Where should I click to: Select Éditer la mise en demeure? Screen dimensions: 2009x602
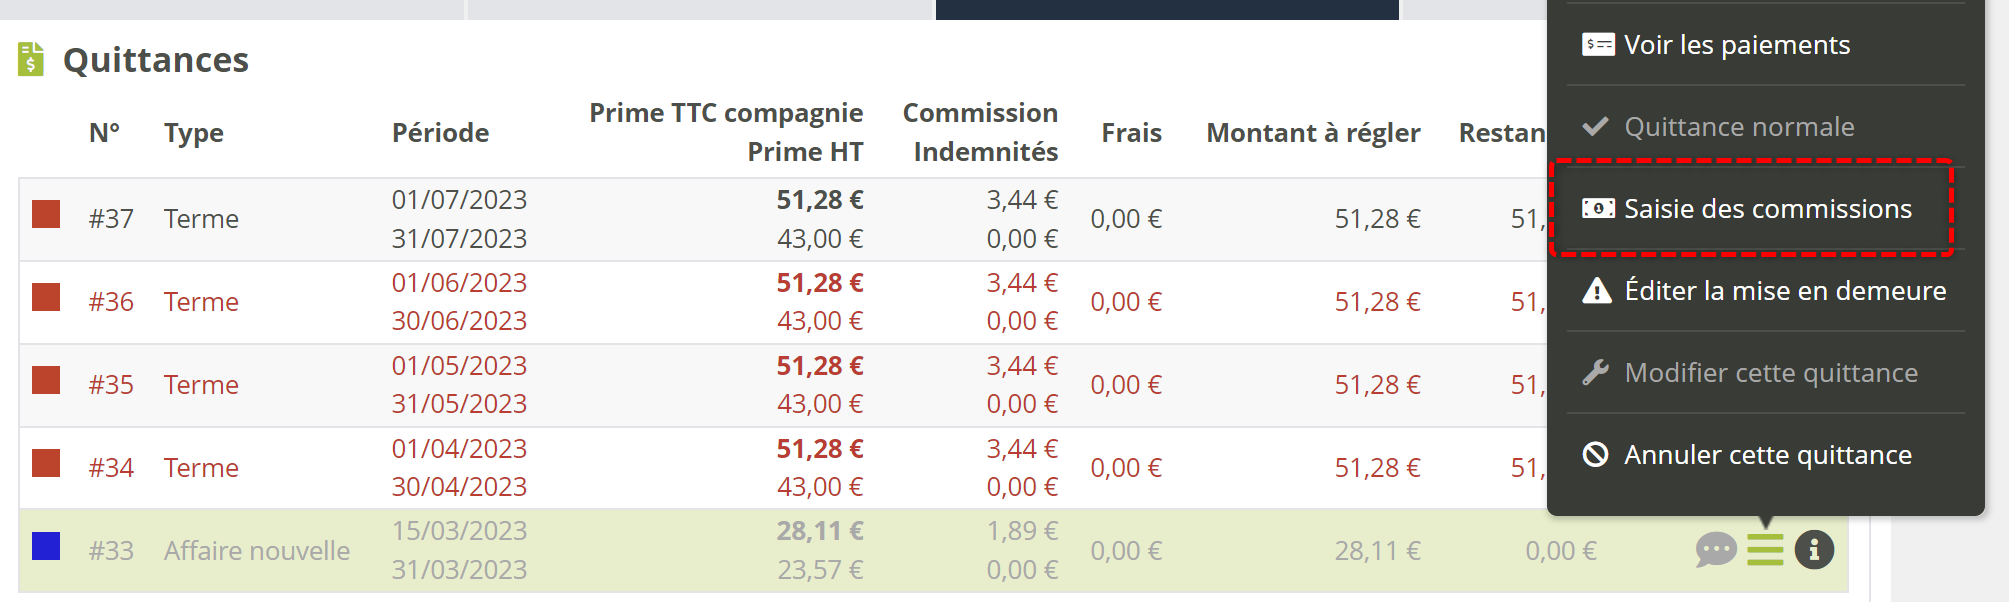click(x=1785, y=291)
